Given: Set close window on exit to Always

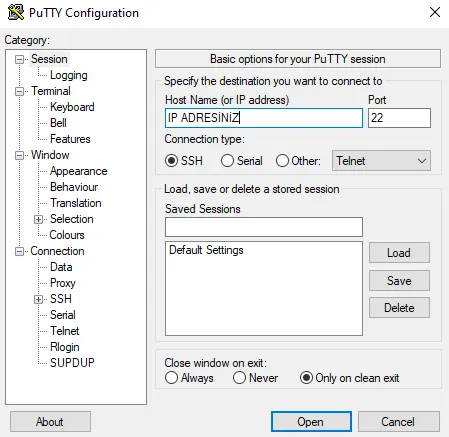Looking at the screenshot, I should click(x=171, y=378).
